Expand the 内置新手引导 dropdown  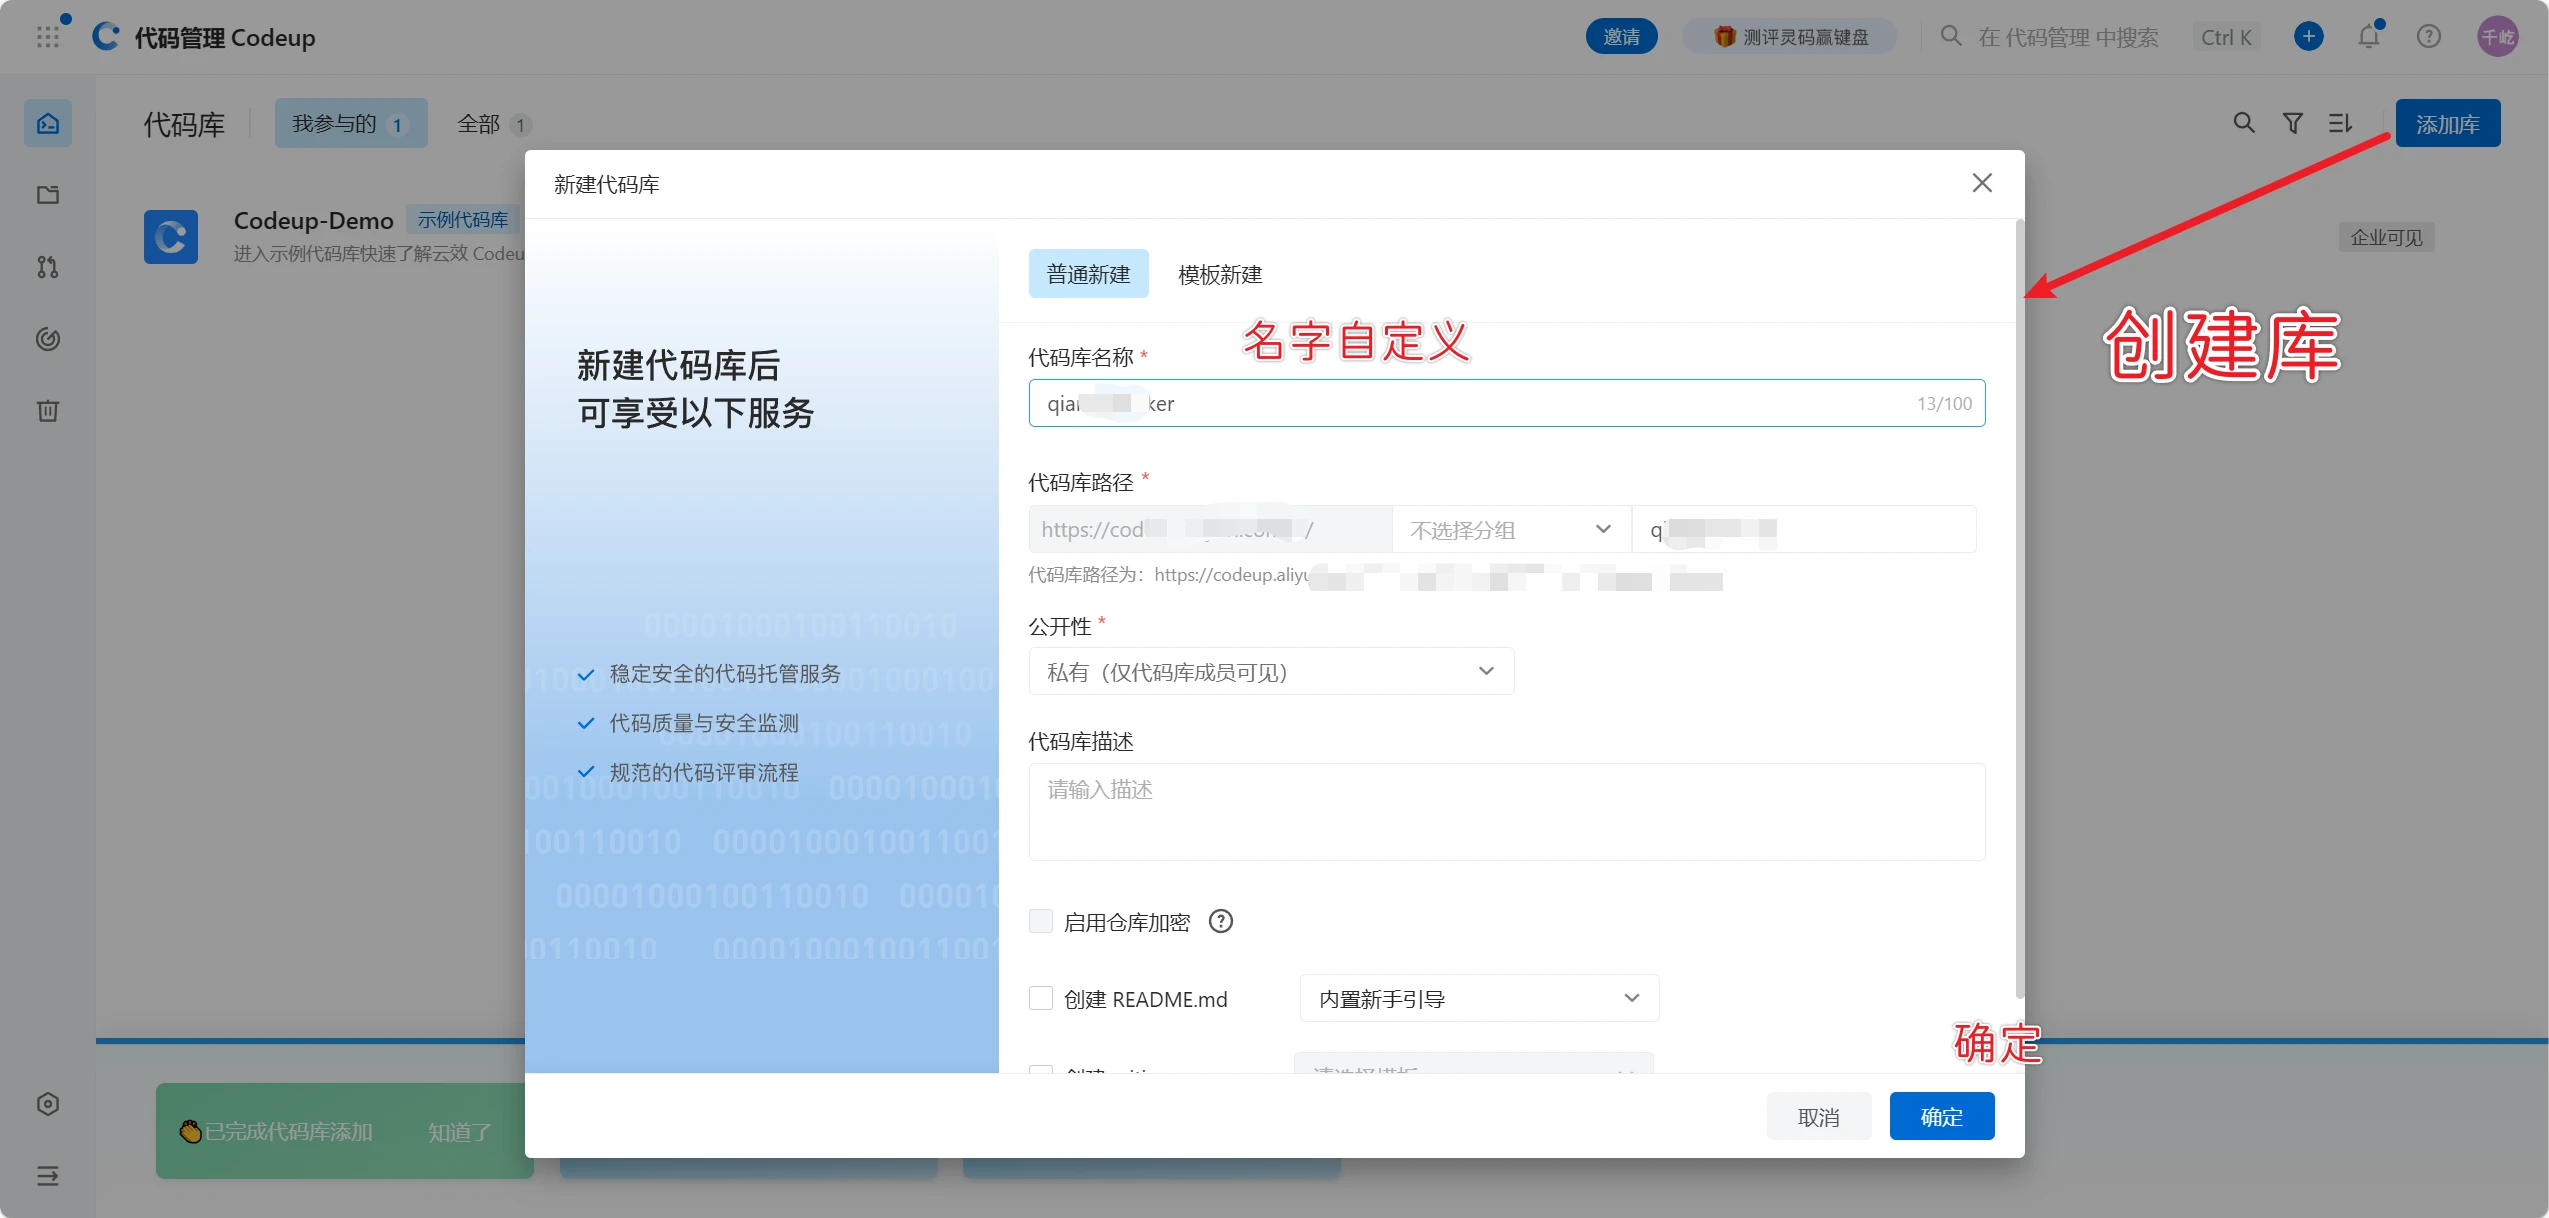pyautogui.click(x=1478, y=998)
